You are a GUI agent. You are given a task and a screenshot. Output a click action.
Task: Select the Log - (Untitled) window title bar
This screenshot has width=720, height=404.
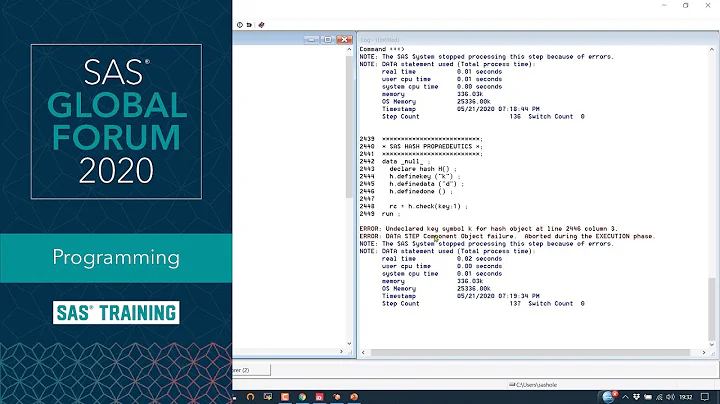click(537, 40)
